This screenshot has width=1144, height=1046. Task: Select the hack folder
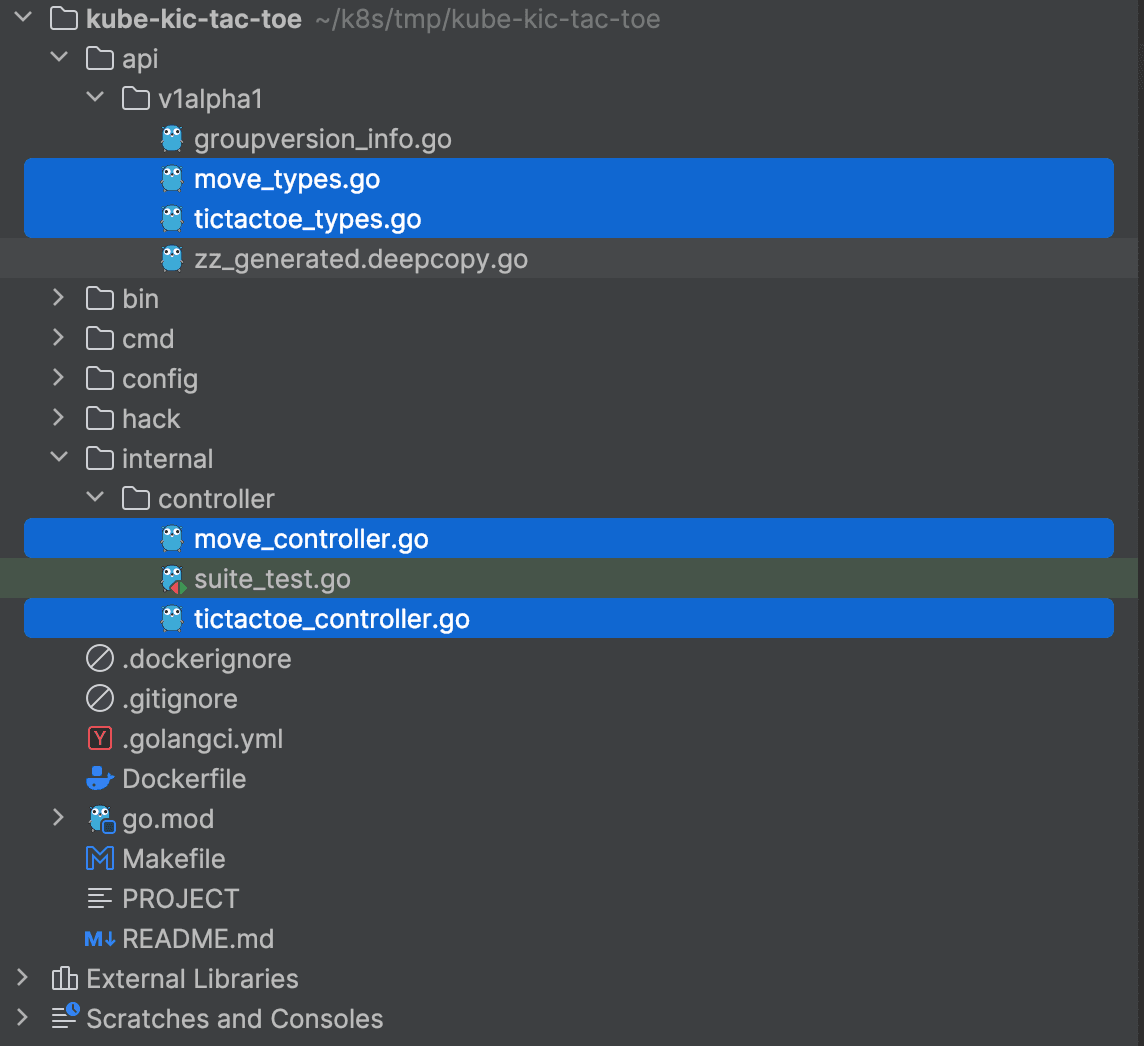point(151,419)
